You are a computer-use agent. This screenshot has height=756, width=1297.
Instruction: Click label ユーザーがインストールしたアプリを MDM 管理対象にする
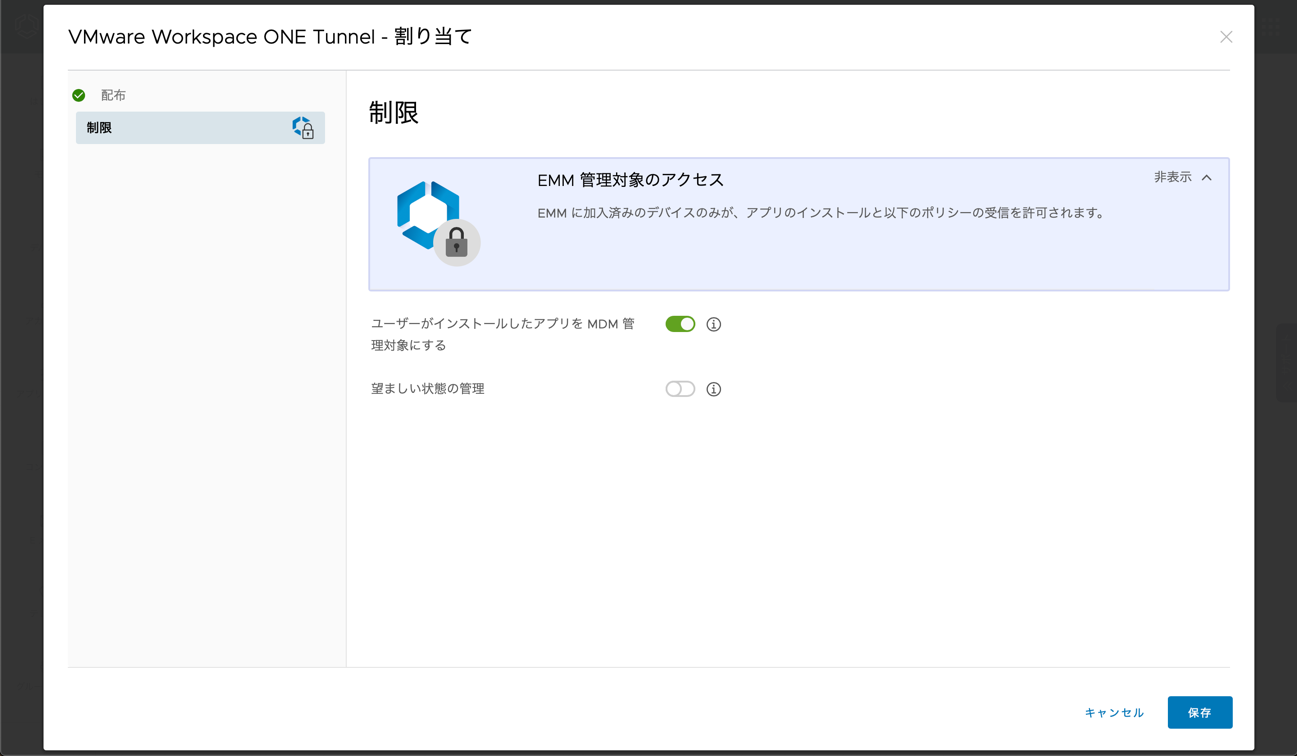(503, 334)
